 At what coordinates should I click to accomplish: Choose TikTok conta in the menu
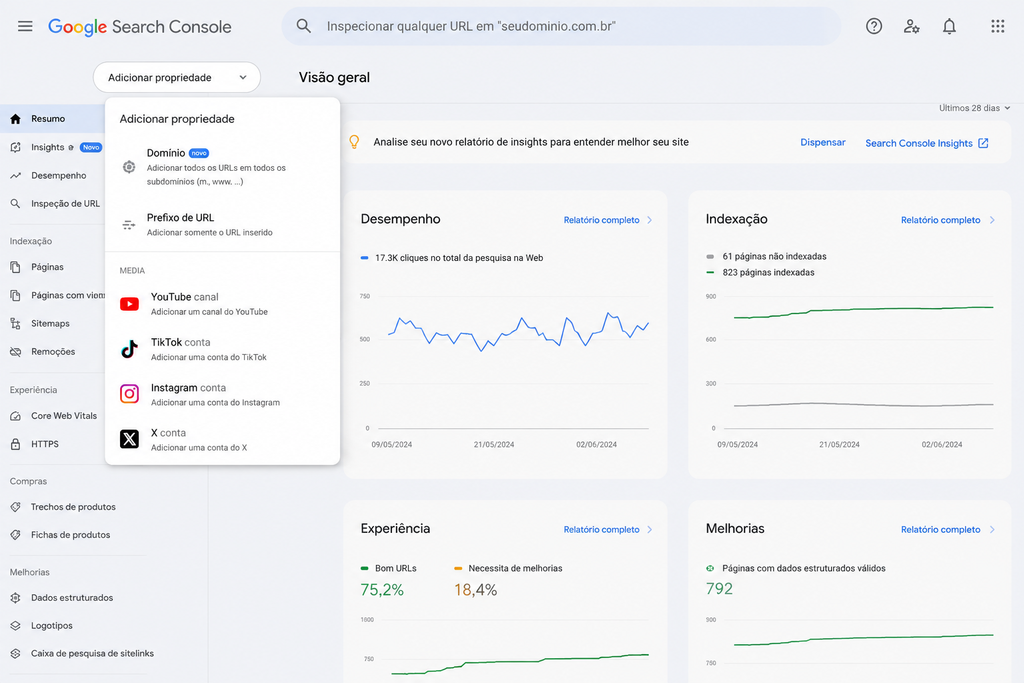click(x=222, y=349)
